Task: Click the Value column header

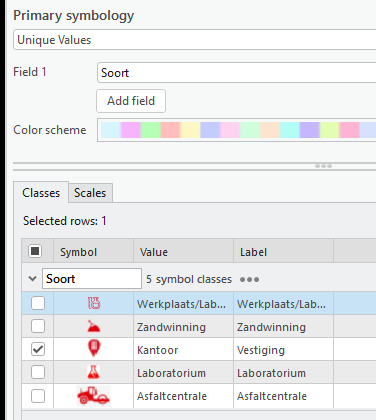Action: pos(183,252)
